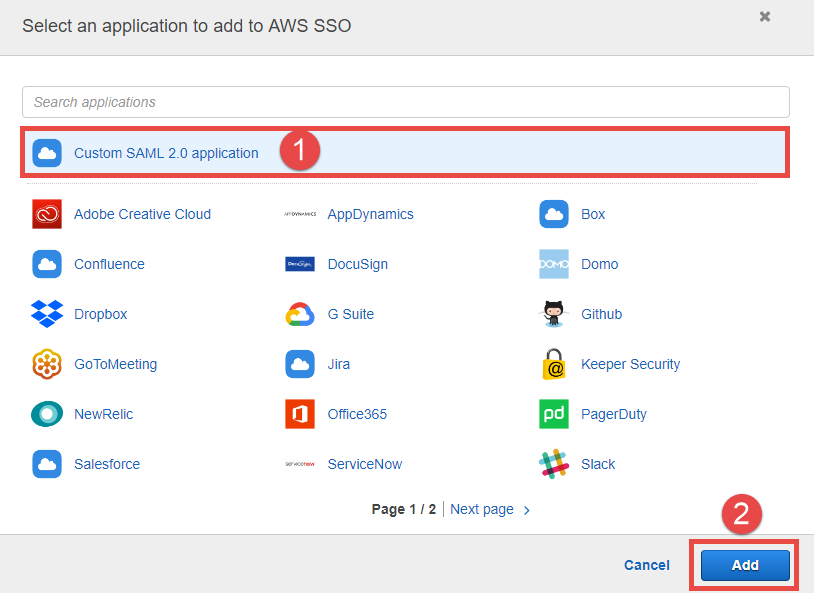Viewport: 814px width, 593px height.
Task: Click the G Suite cloud logo icon
Action: [300, 314]
